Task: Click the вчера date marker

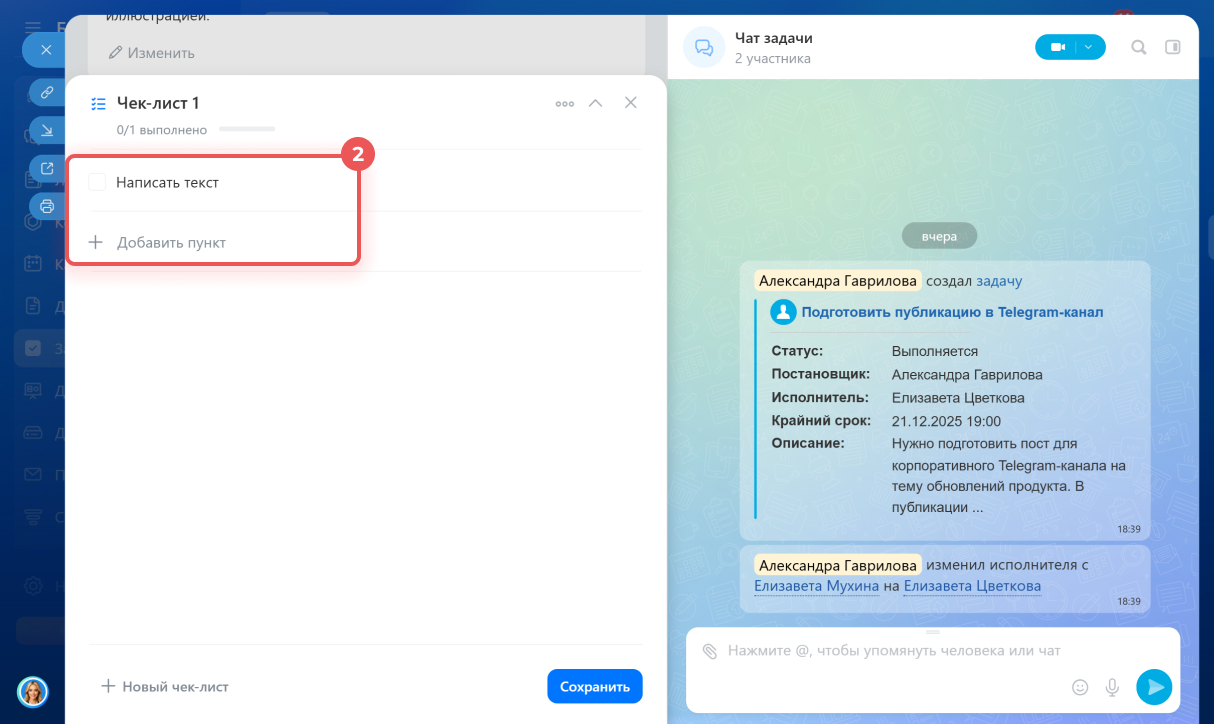Action: tap(939, 237)
